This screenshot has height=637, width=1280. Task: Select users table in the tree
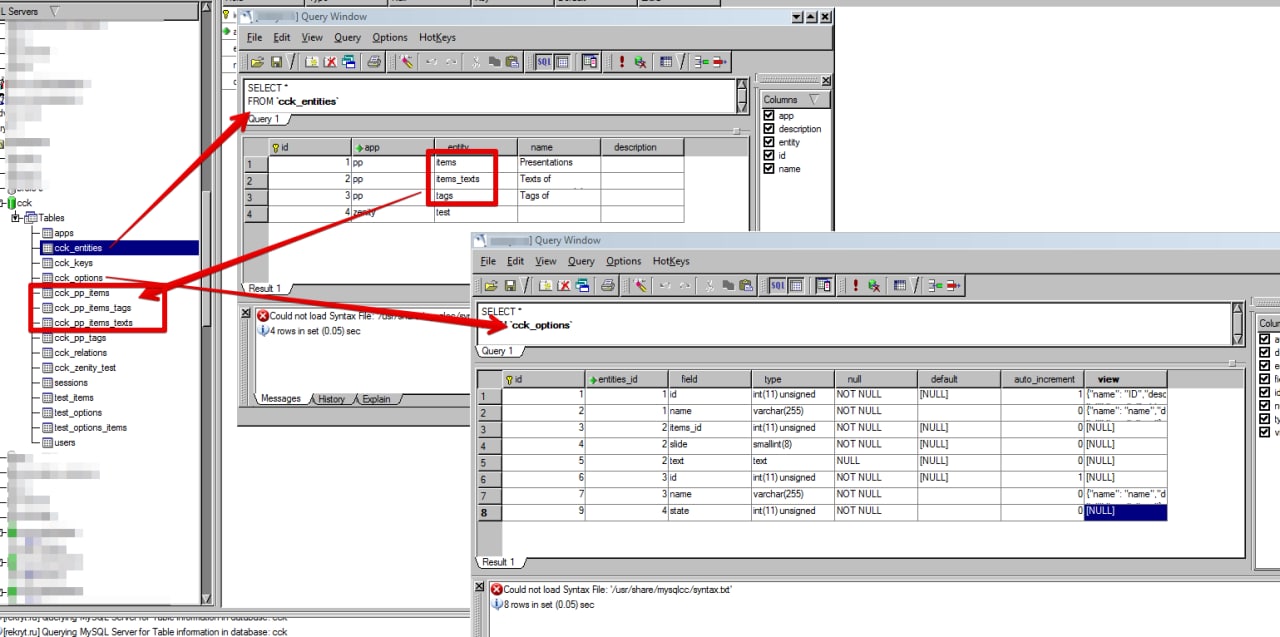coord(65,443)
